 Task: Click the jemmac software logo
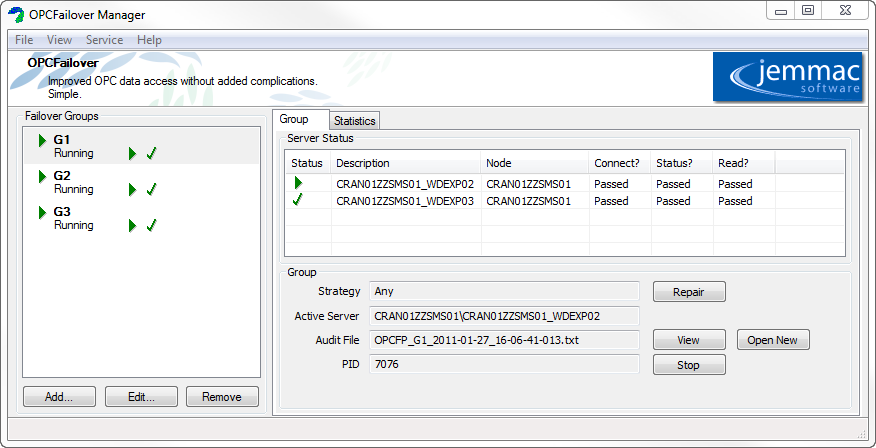click(787, 77)
